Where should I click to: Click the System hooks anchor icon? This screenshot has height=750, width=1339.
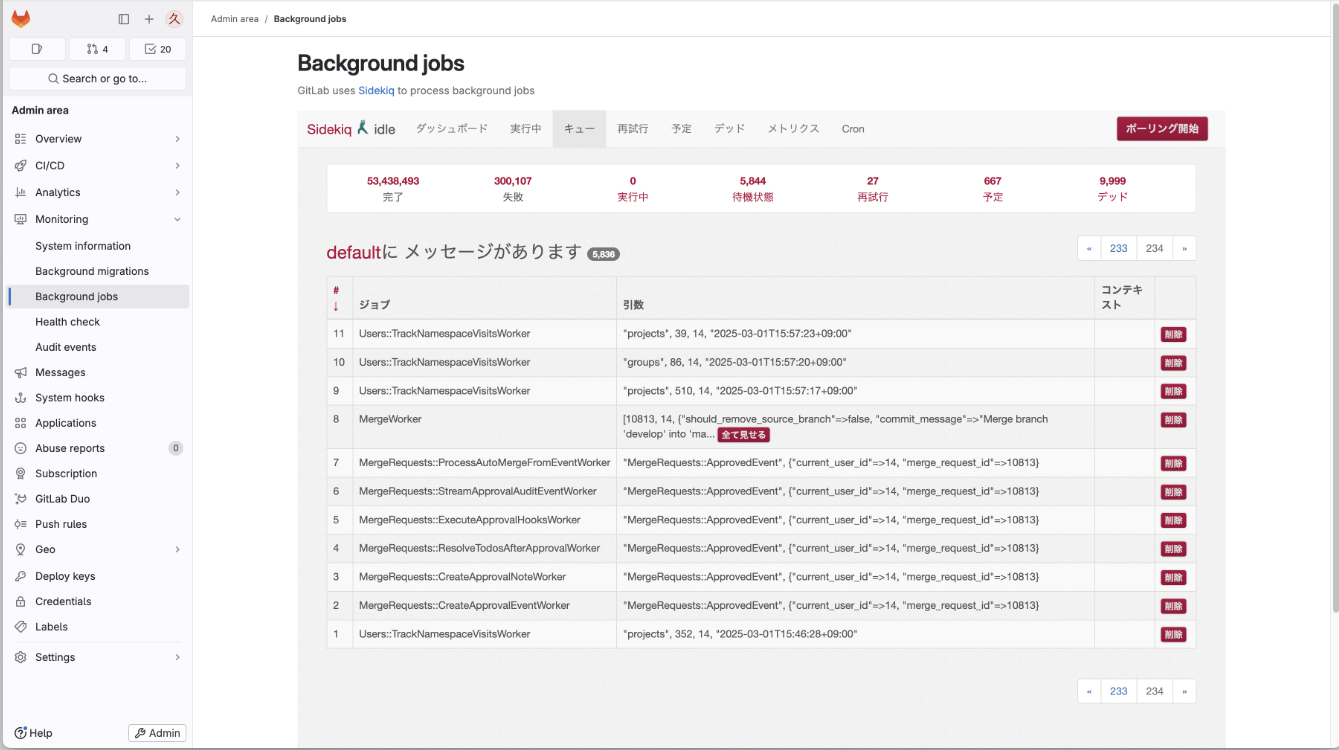21,398
